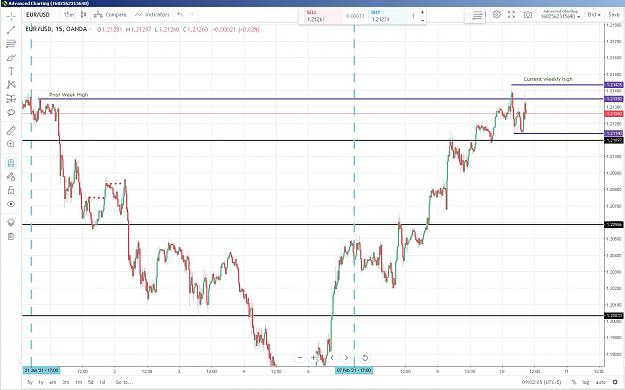The image size is (625, 390).
Task: Click the BUY 1.21274 button
Action: pos(388,16)
